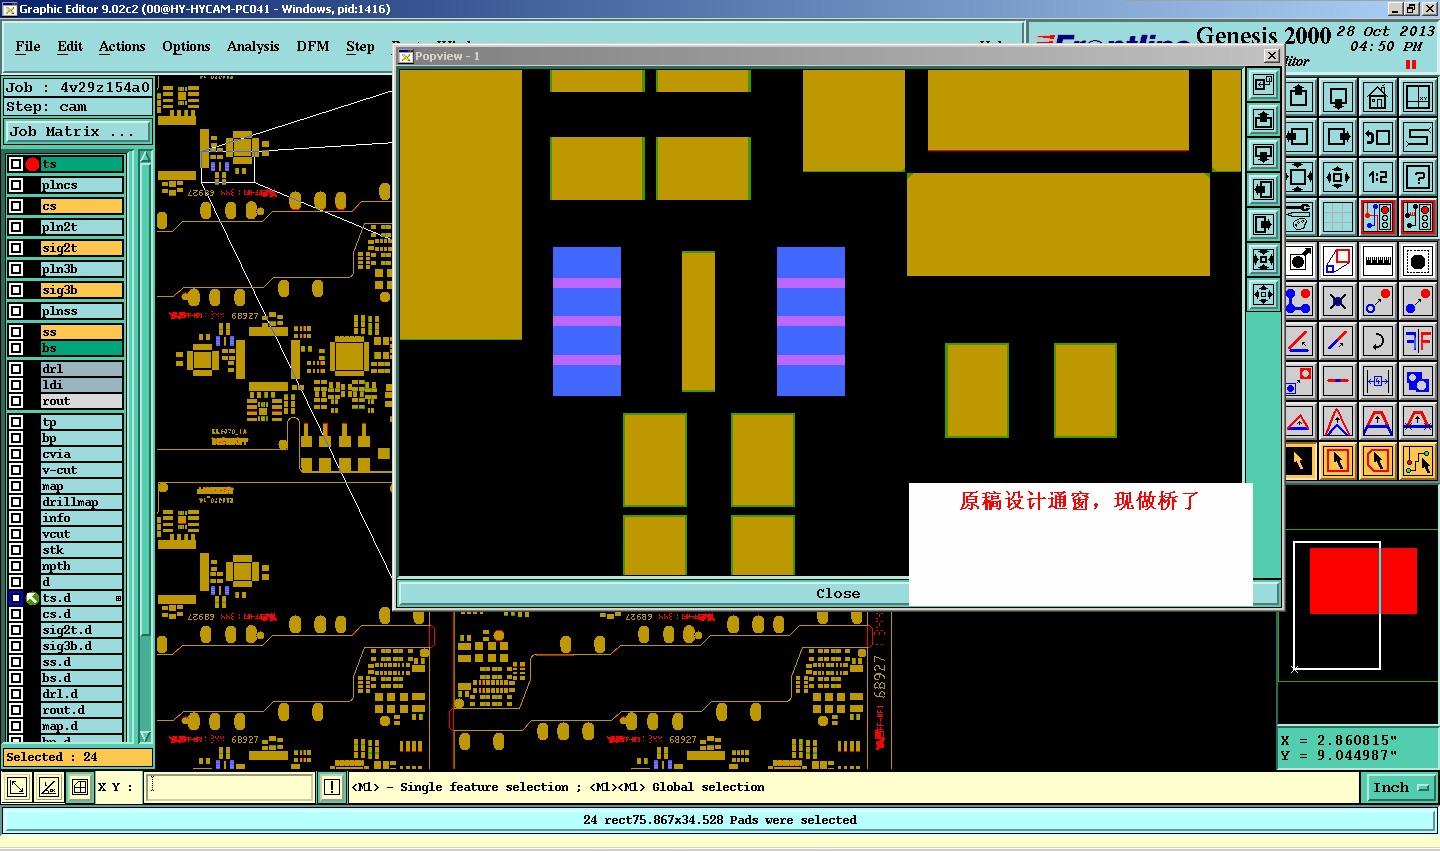The height and width of the screenshot is (851, 1440).
Task: Select the black arrow single selection tool
Action: [1299, 461]
